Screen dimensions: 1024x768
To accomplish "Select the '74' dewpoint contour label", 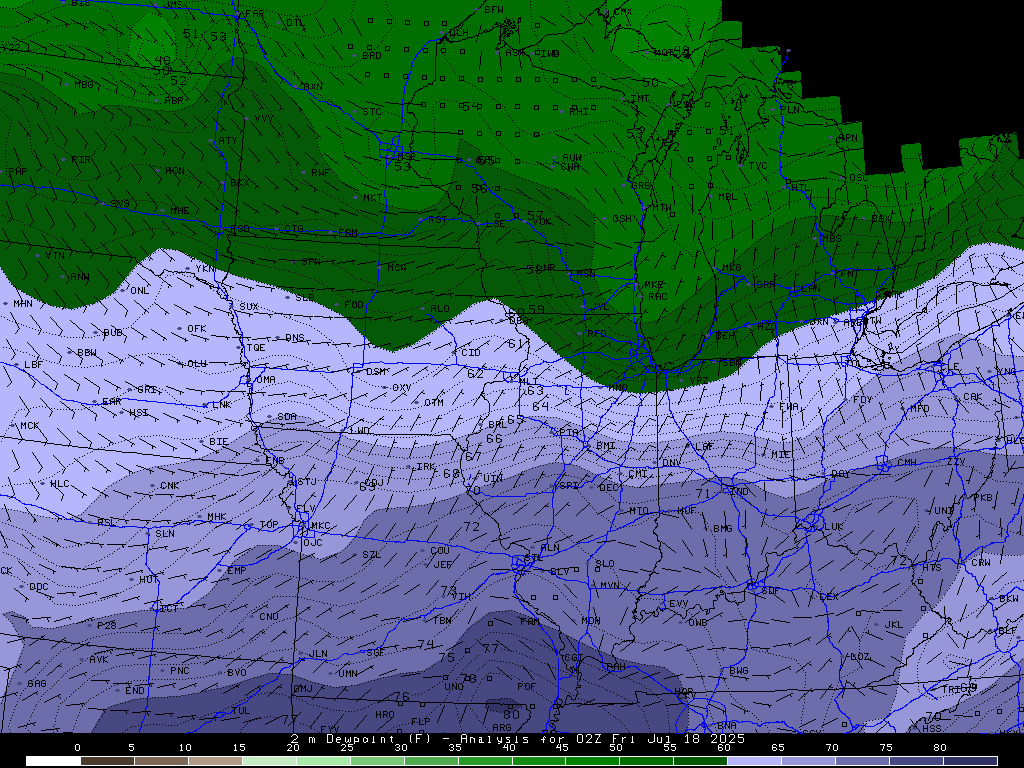I will (426, 645).
